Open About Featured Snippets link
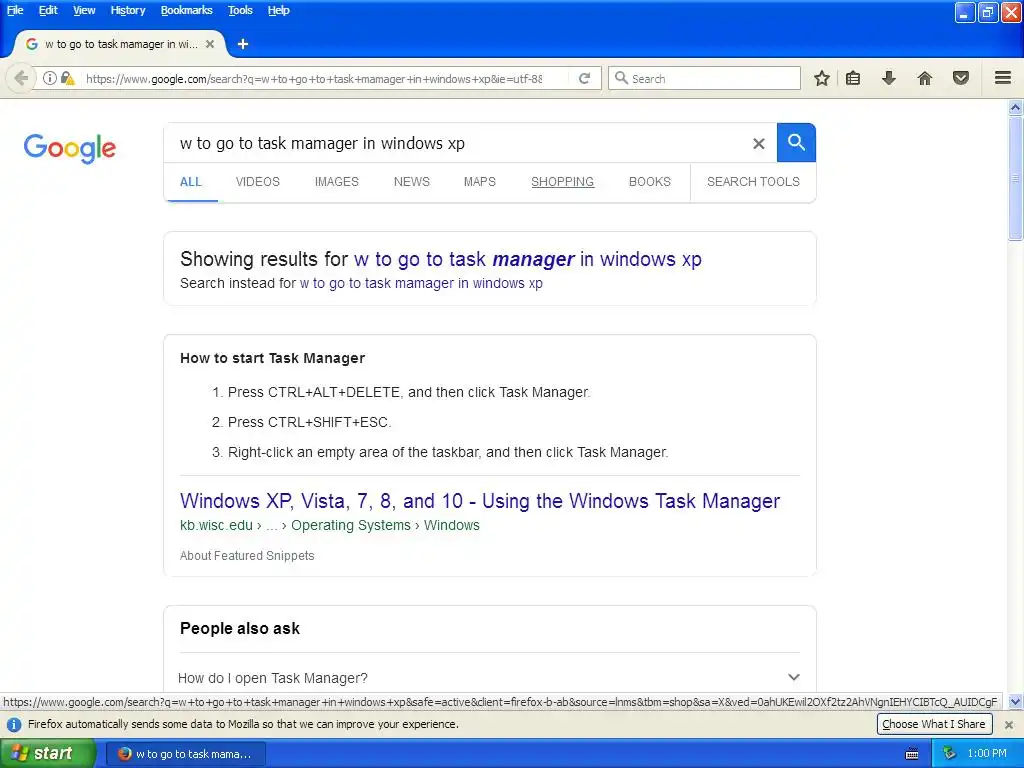The width and height of the screenshot is (1024, 768). [248, 556]
